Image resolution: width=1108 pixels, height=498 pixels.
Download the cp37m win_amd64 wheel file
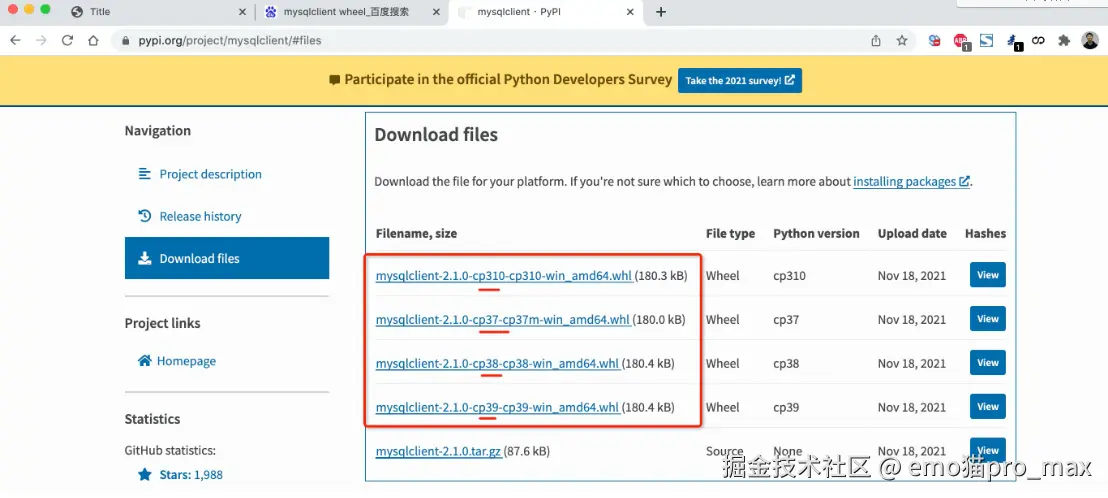click(502, 320)
